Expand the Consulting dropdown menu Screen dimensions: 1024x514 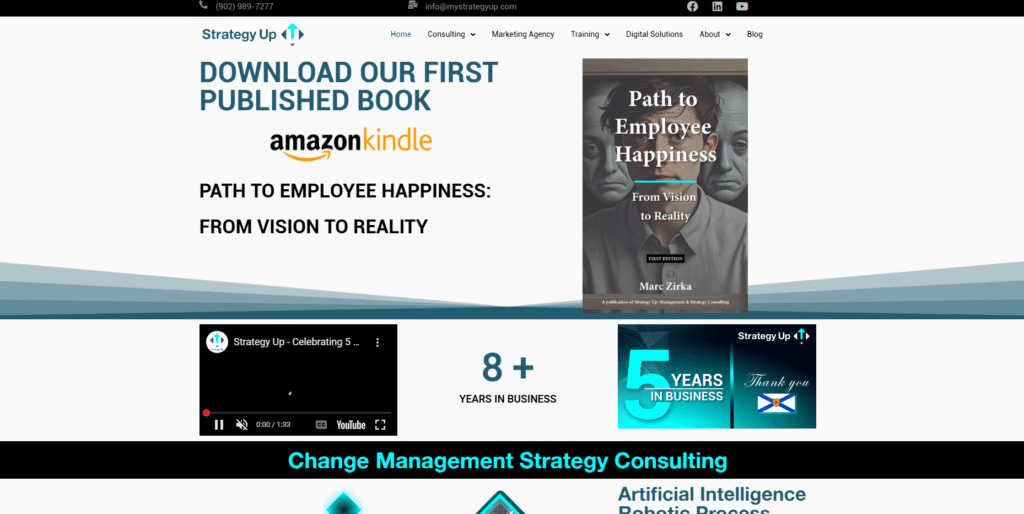pyautogui.click(x=451, y=34)
